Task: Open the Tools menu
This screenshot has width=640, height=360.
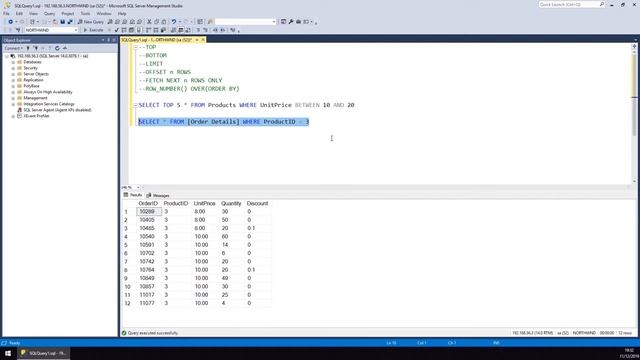Action: pos(85,13)
